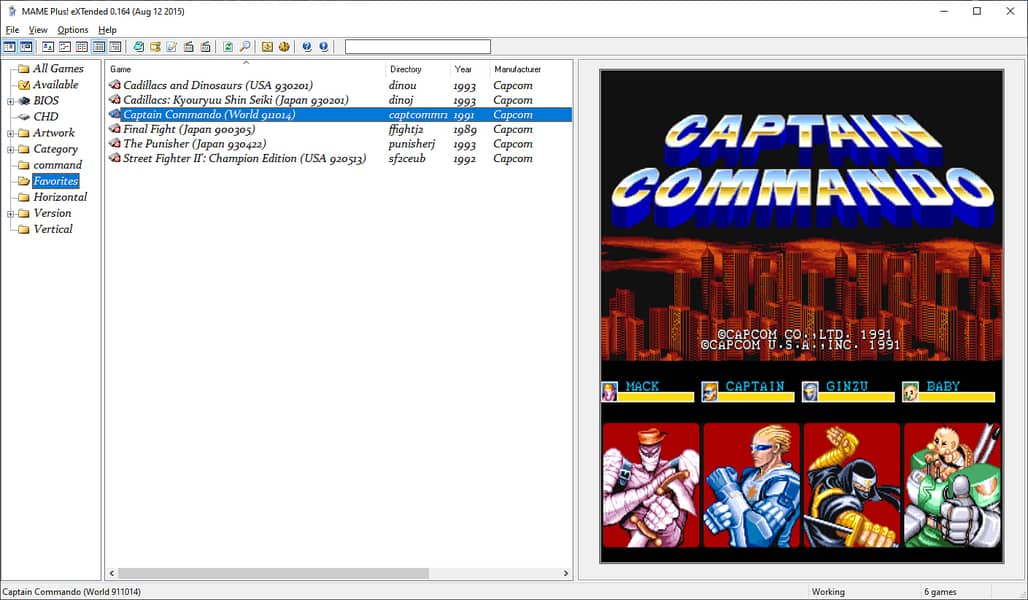Select "Final Fight (Japan 900305)" game
The width and height of the screenshot is (1028, 600).
pos(189,129)
